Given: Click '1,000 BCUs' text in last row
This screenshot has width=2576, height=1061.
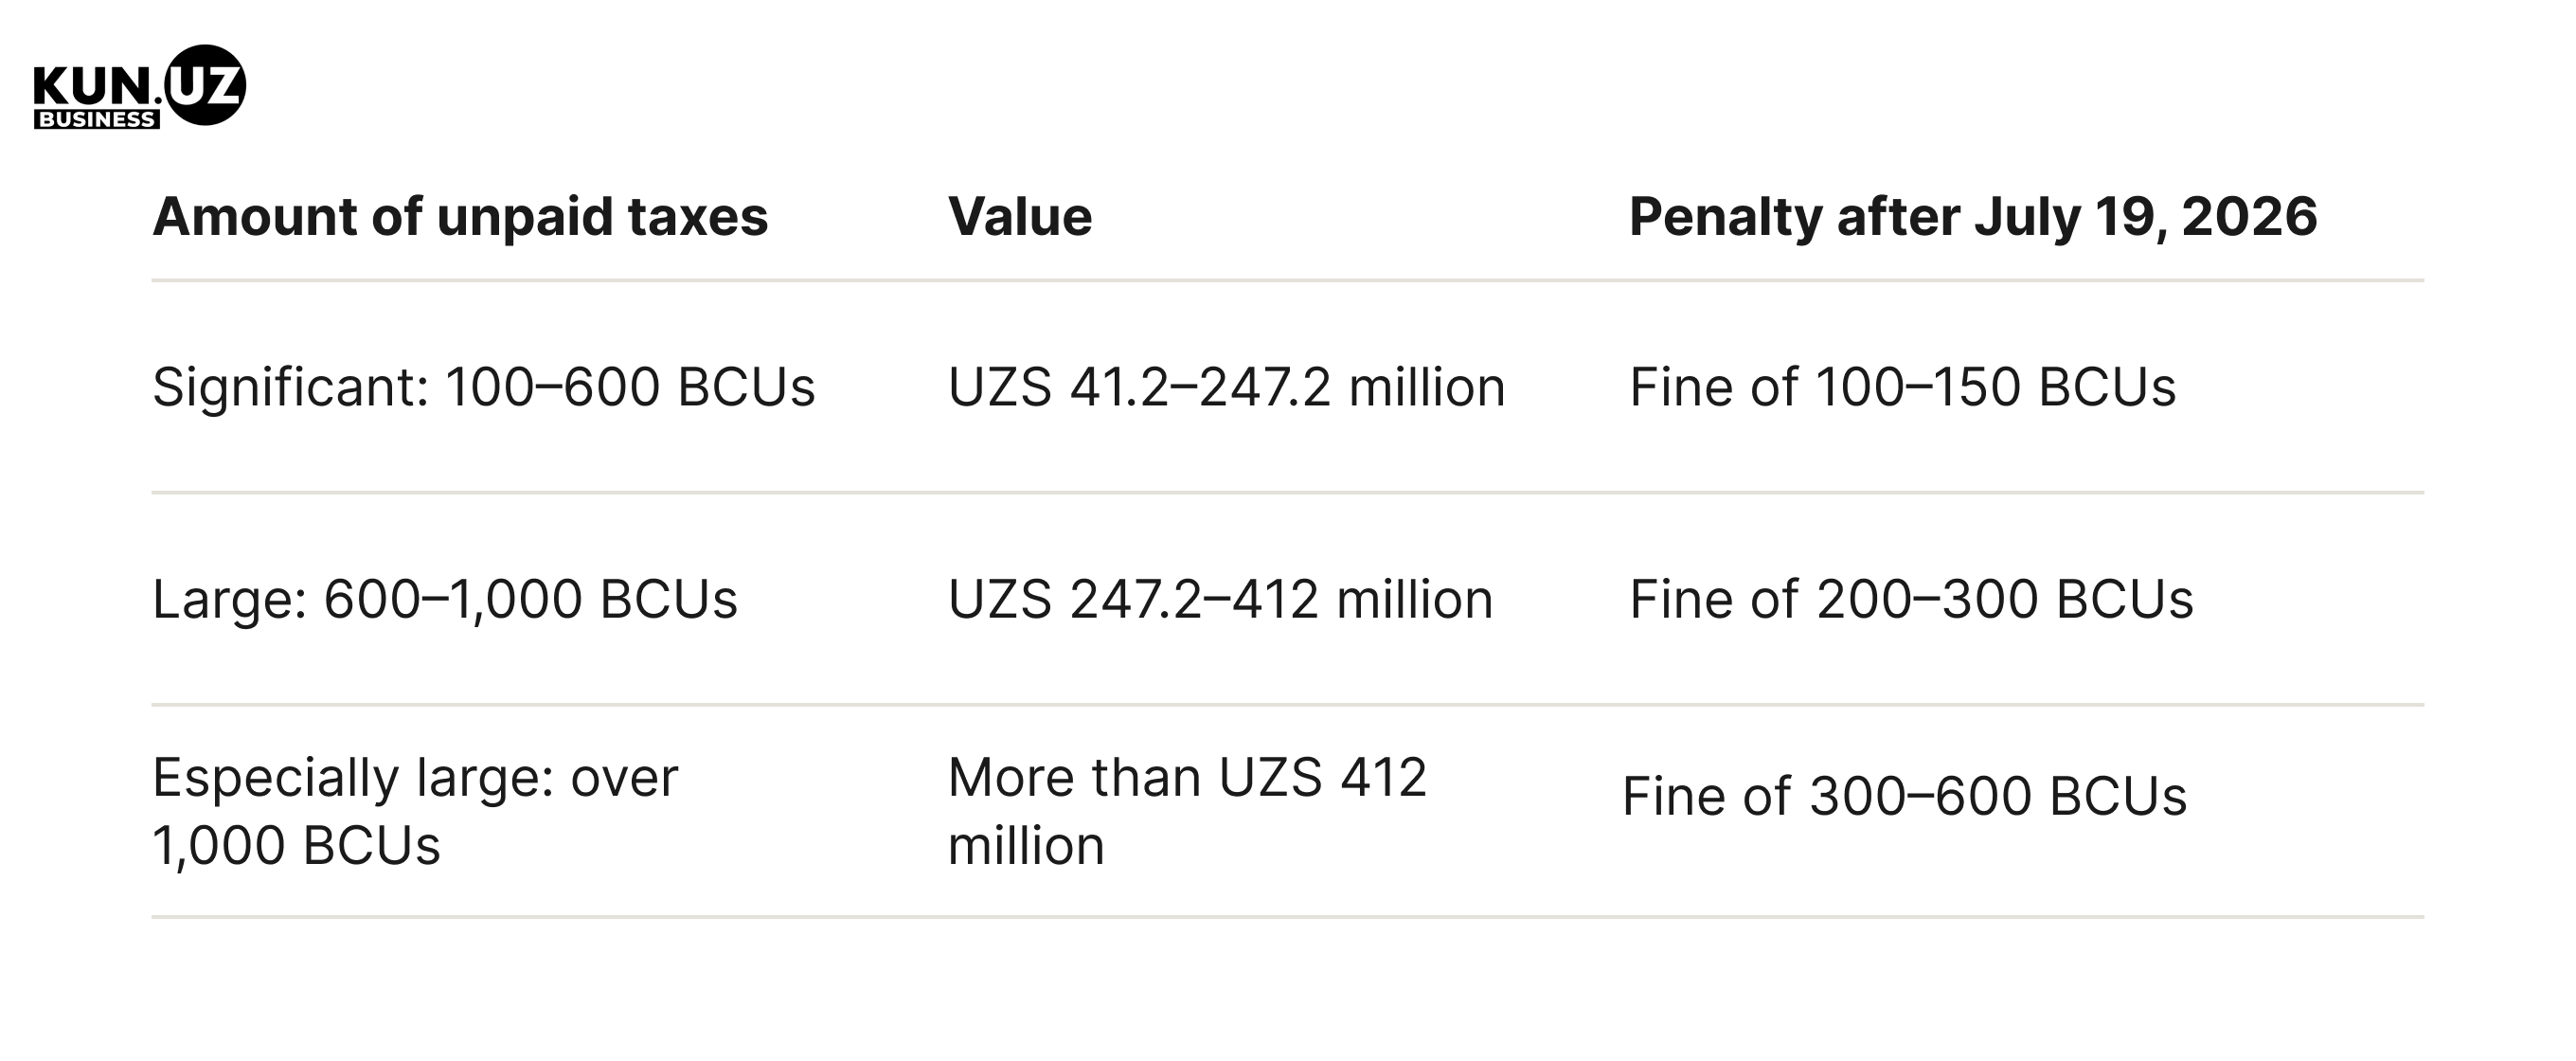Looking at the screenshot, I should (x=296, y=846).
